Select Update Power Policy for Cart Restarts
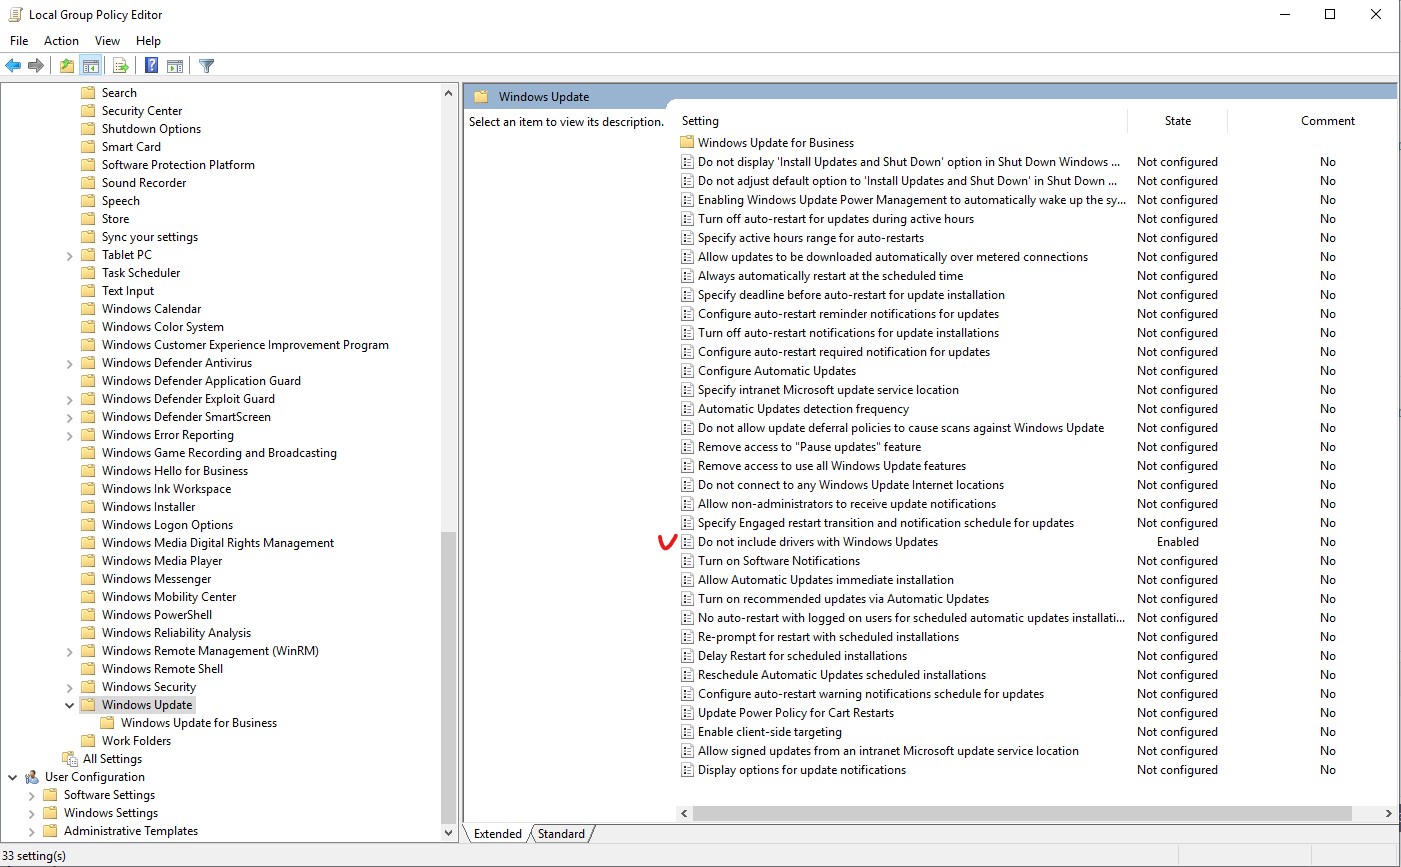1401x867 pixels. (x=795, y=713)
